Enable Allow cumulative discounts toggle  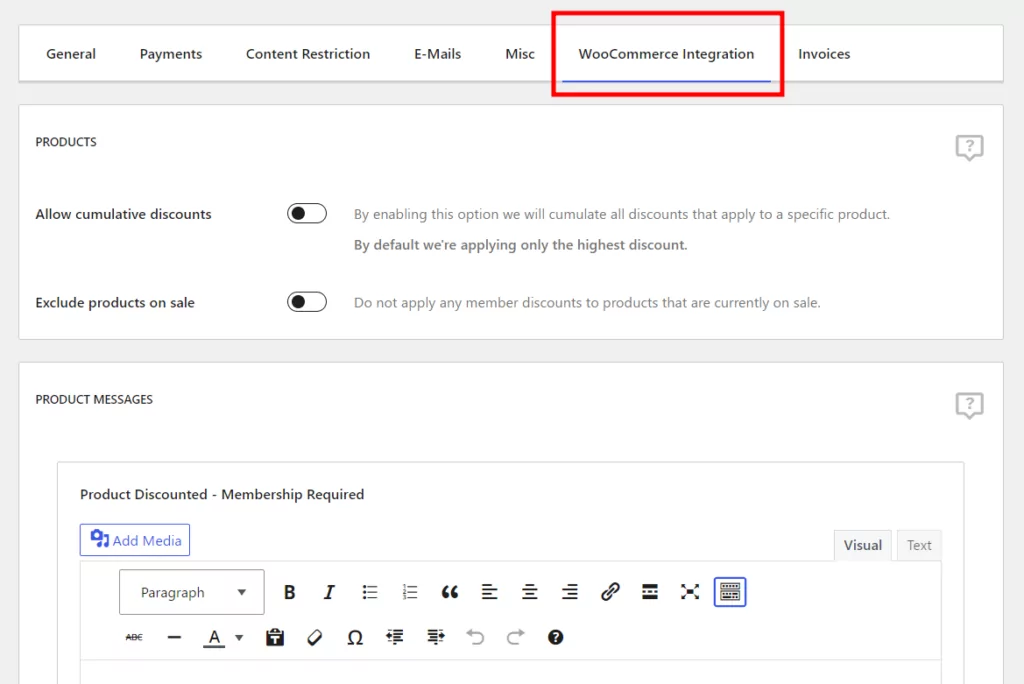pos(307,214)
